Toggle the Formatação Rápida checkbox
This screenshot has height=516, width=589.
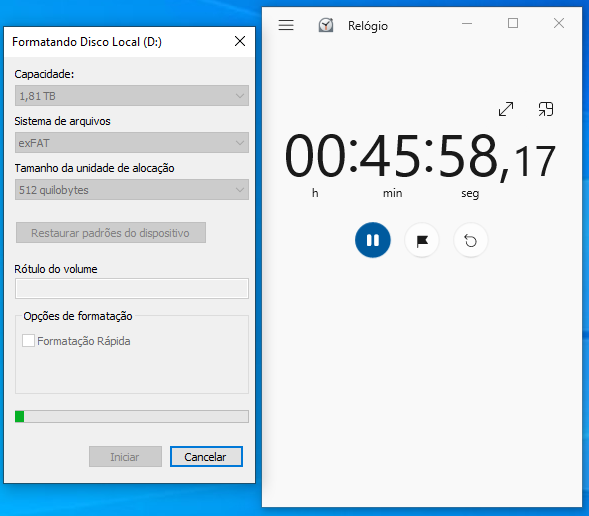(x=29, y=341)
